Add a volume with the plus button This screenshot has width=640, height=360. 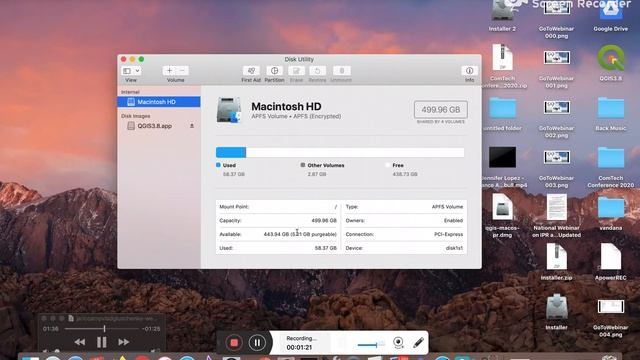click(x=169, y=71)
